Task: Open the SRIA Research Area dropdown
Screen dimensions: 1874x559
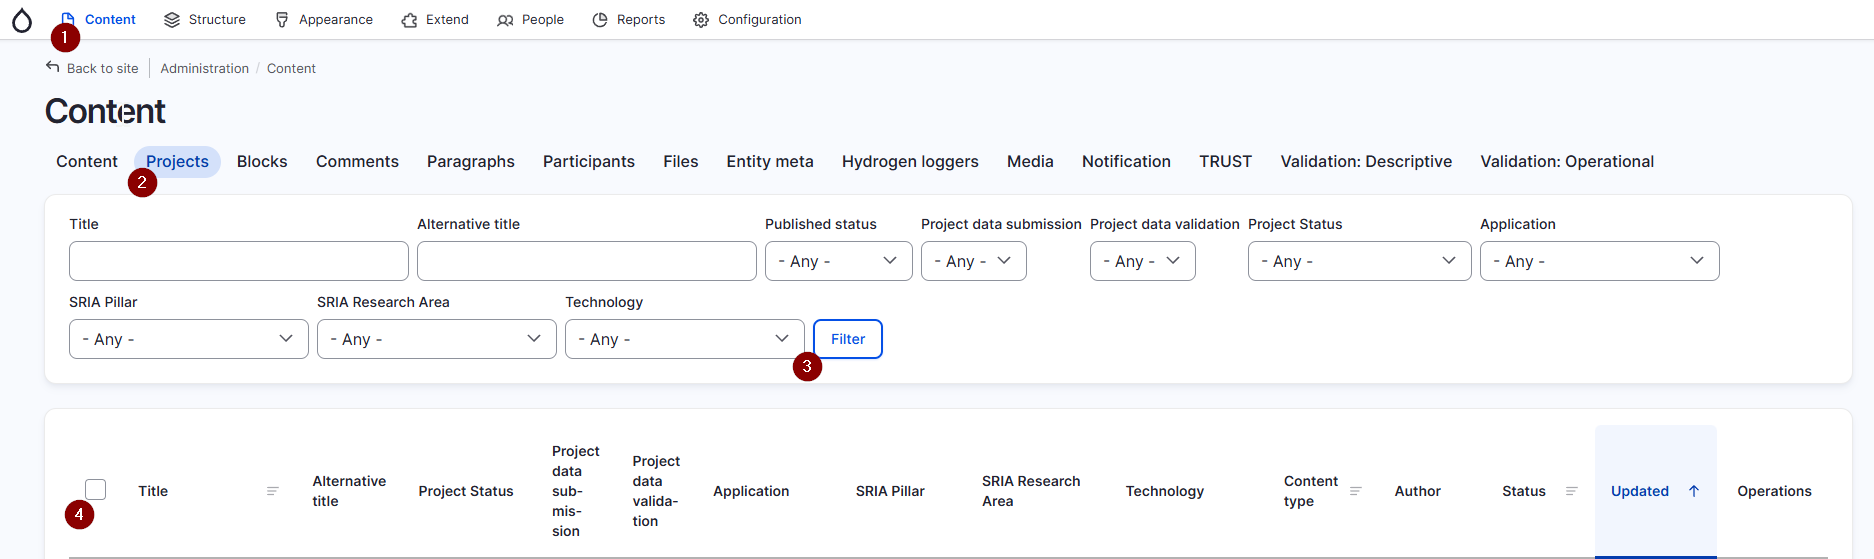Action: 437,339
